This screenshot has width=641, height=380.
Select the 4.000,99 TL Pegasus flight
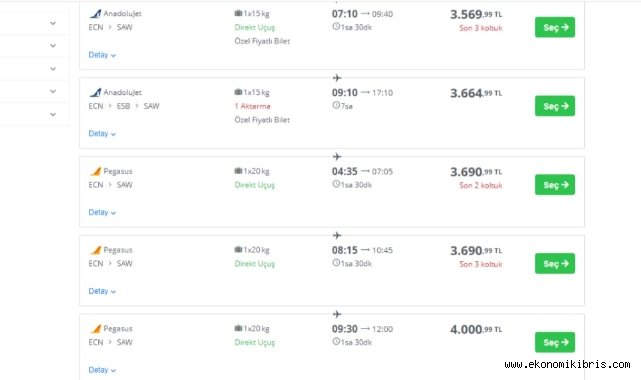point(555,342)
